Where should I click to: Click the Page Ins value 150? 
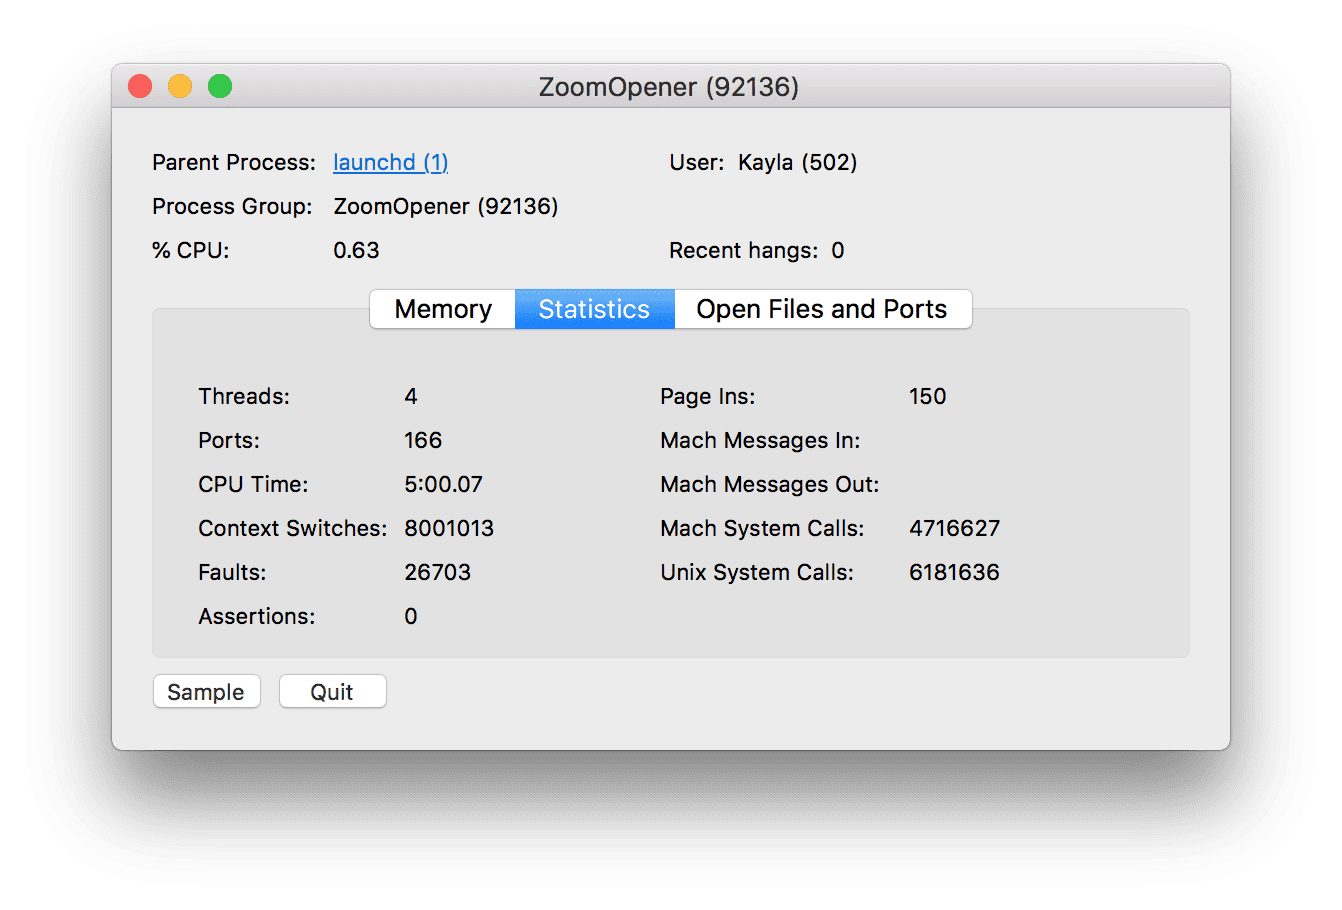point(928,396)
